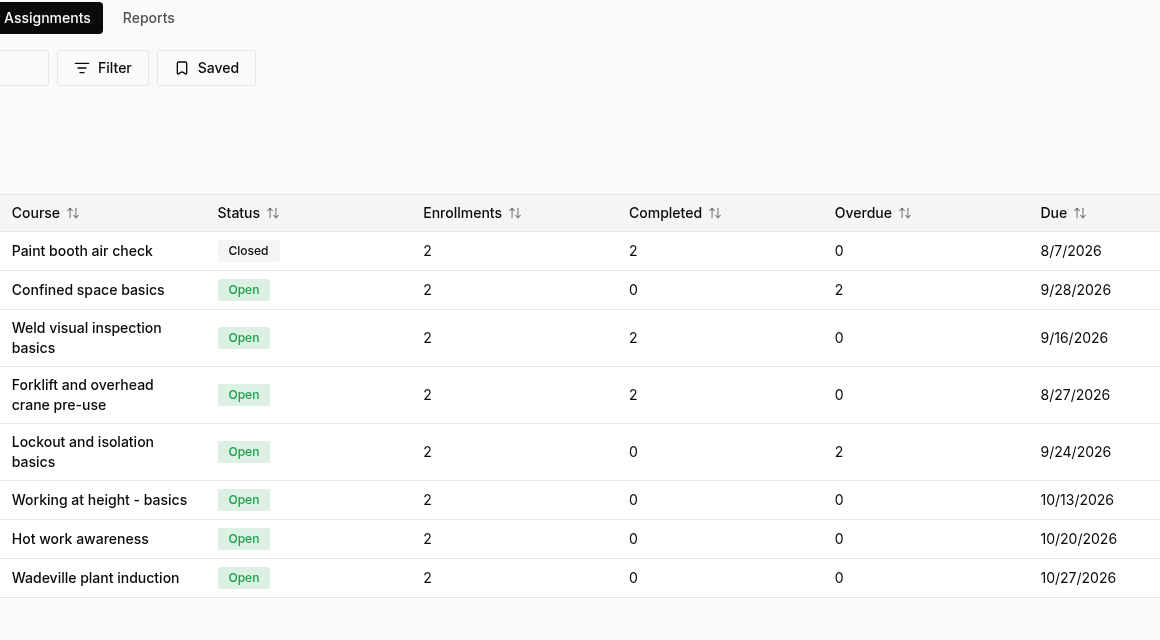Click the due date 8/27/2026
The image size is (1160, 640).
point(1075,395)
